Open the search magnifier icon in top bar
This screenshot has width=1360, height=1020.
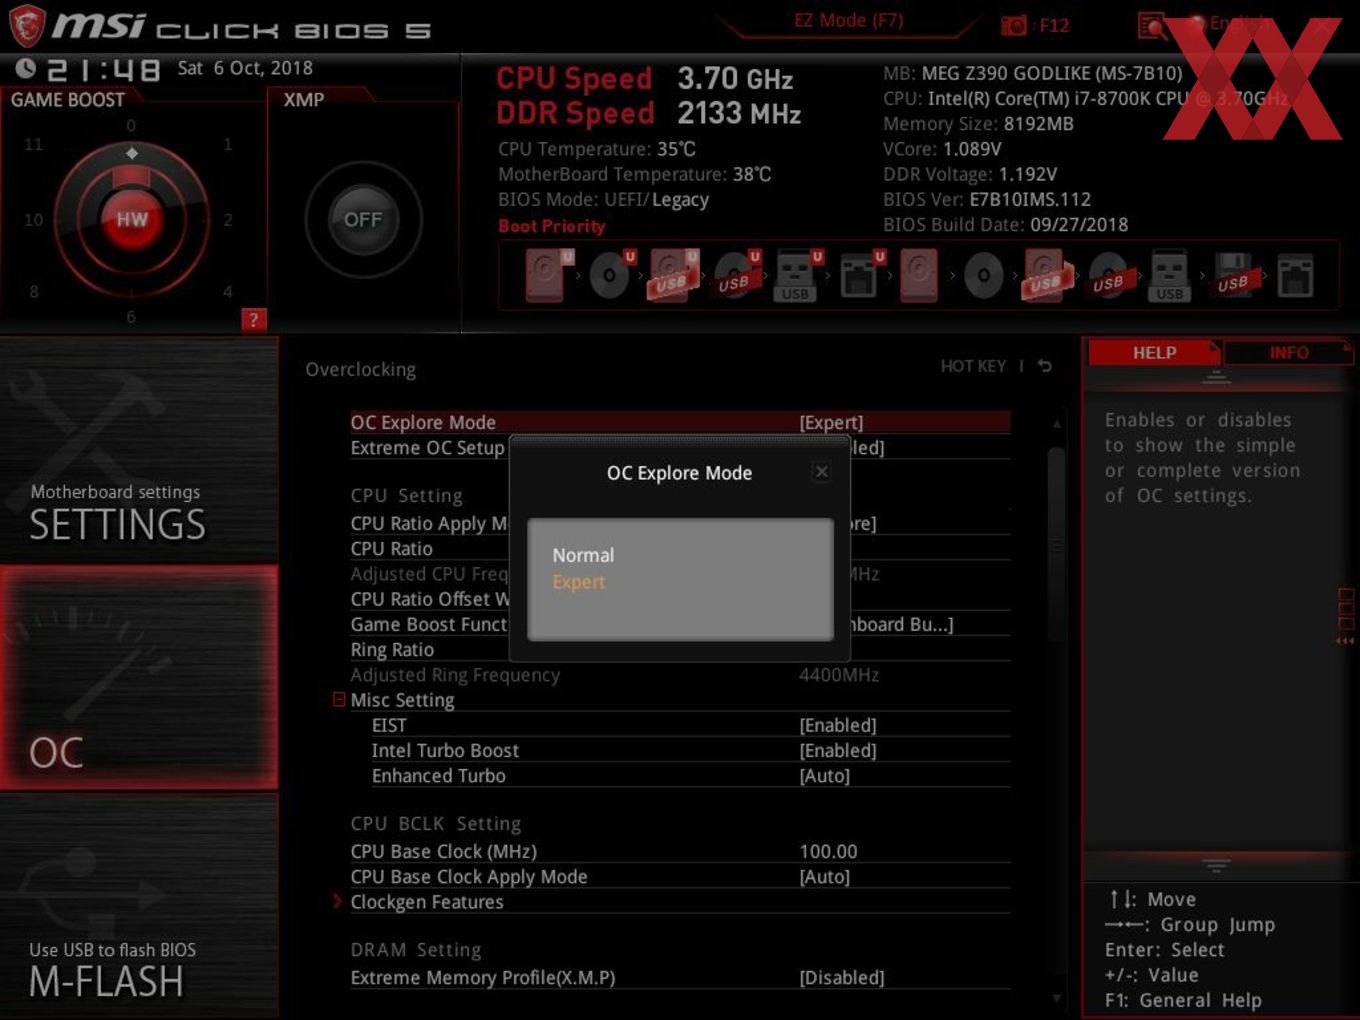pyautogui.click(x=1151, y=25)
